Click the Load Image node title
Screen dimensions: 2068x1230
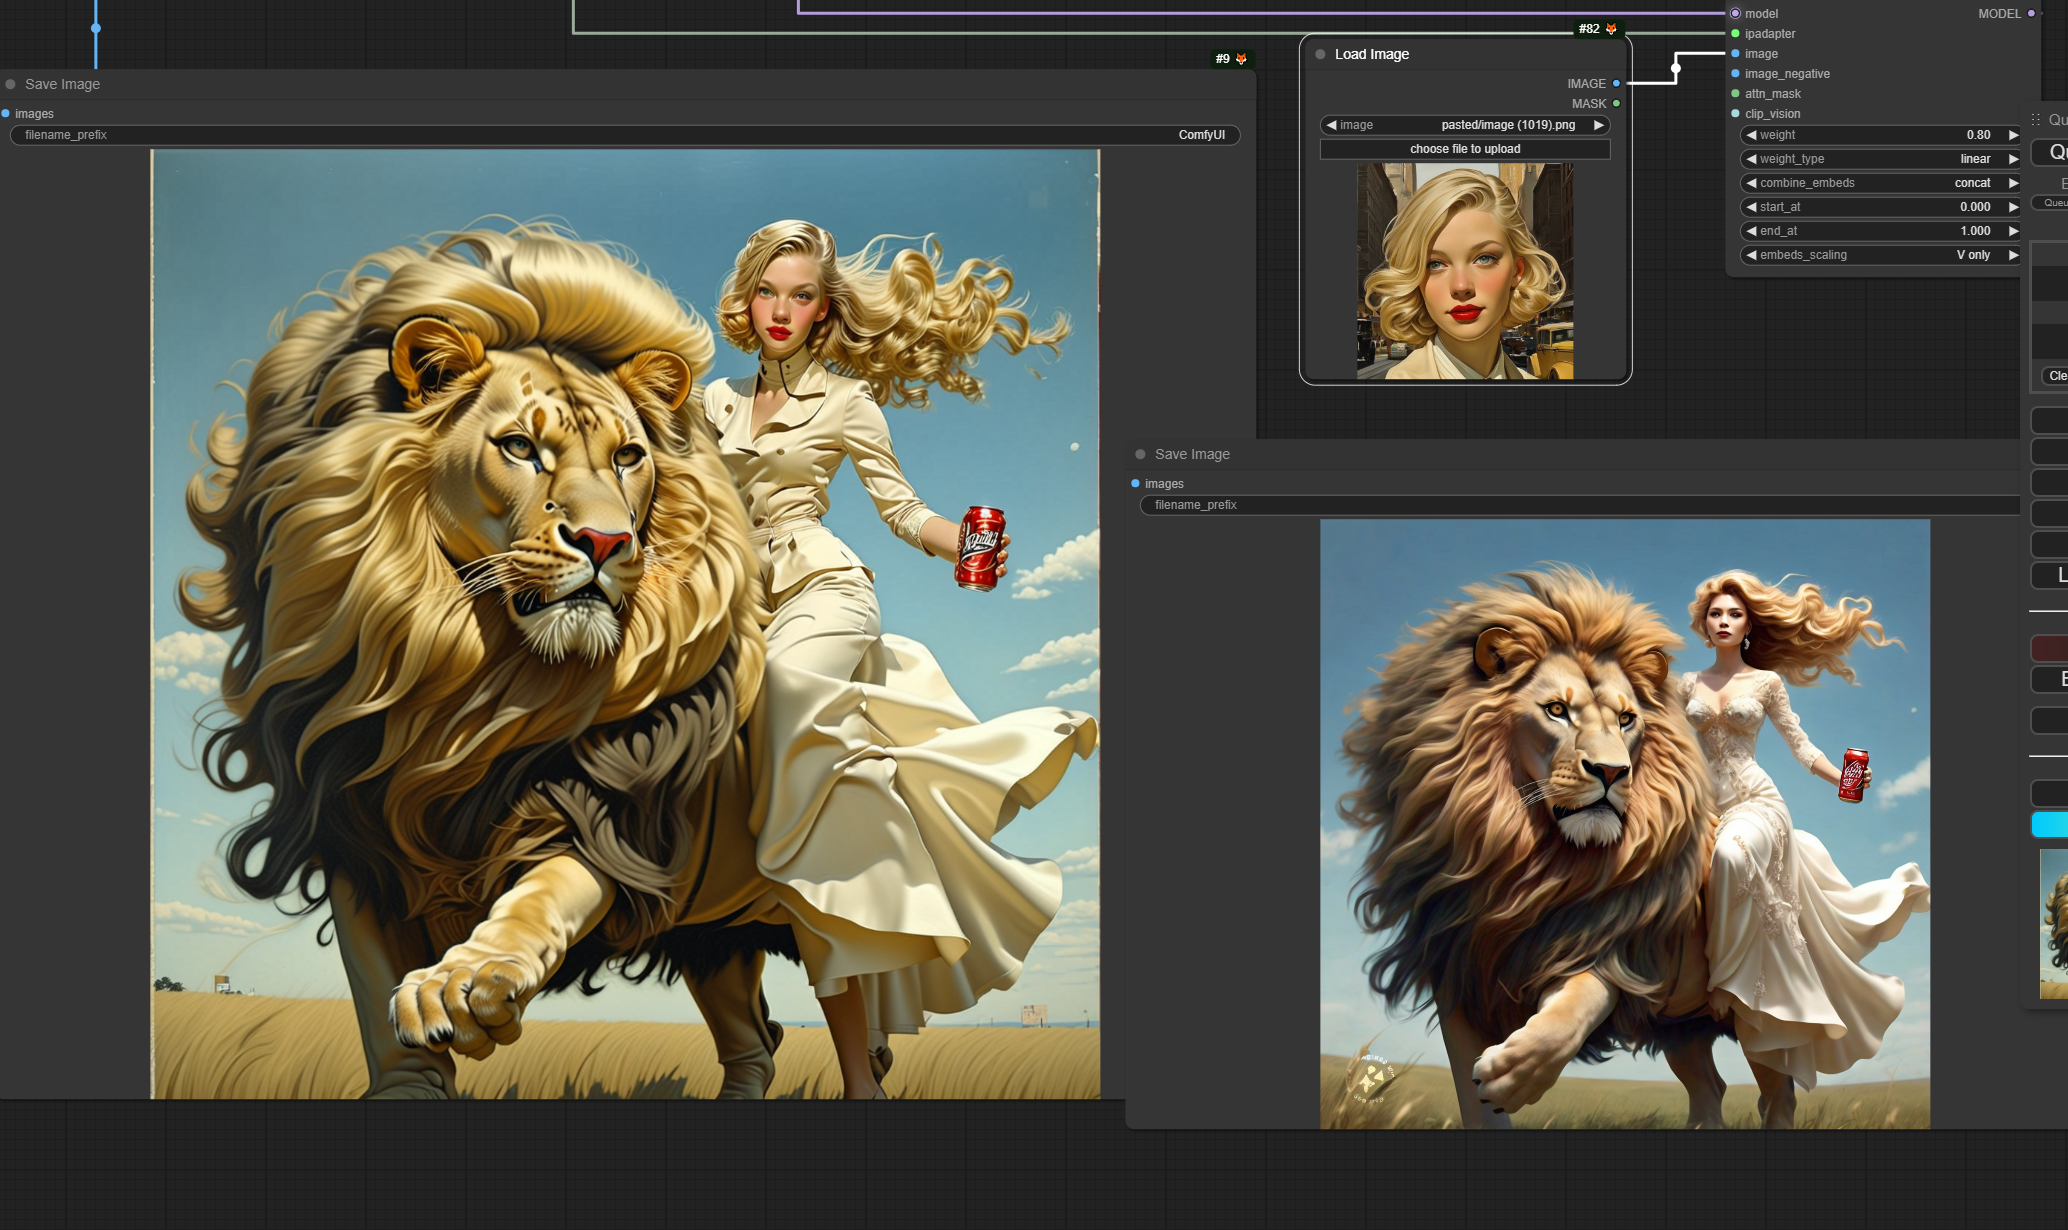[1371, 54]
